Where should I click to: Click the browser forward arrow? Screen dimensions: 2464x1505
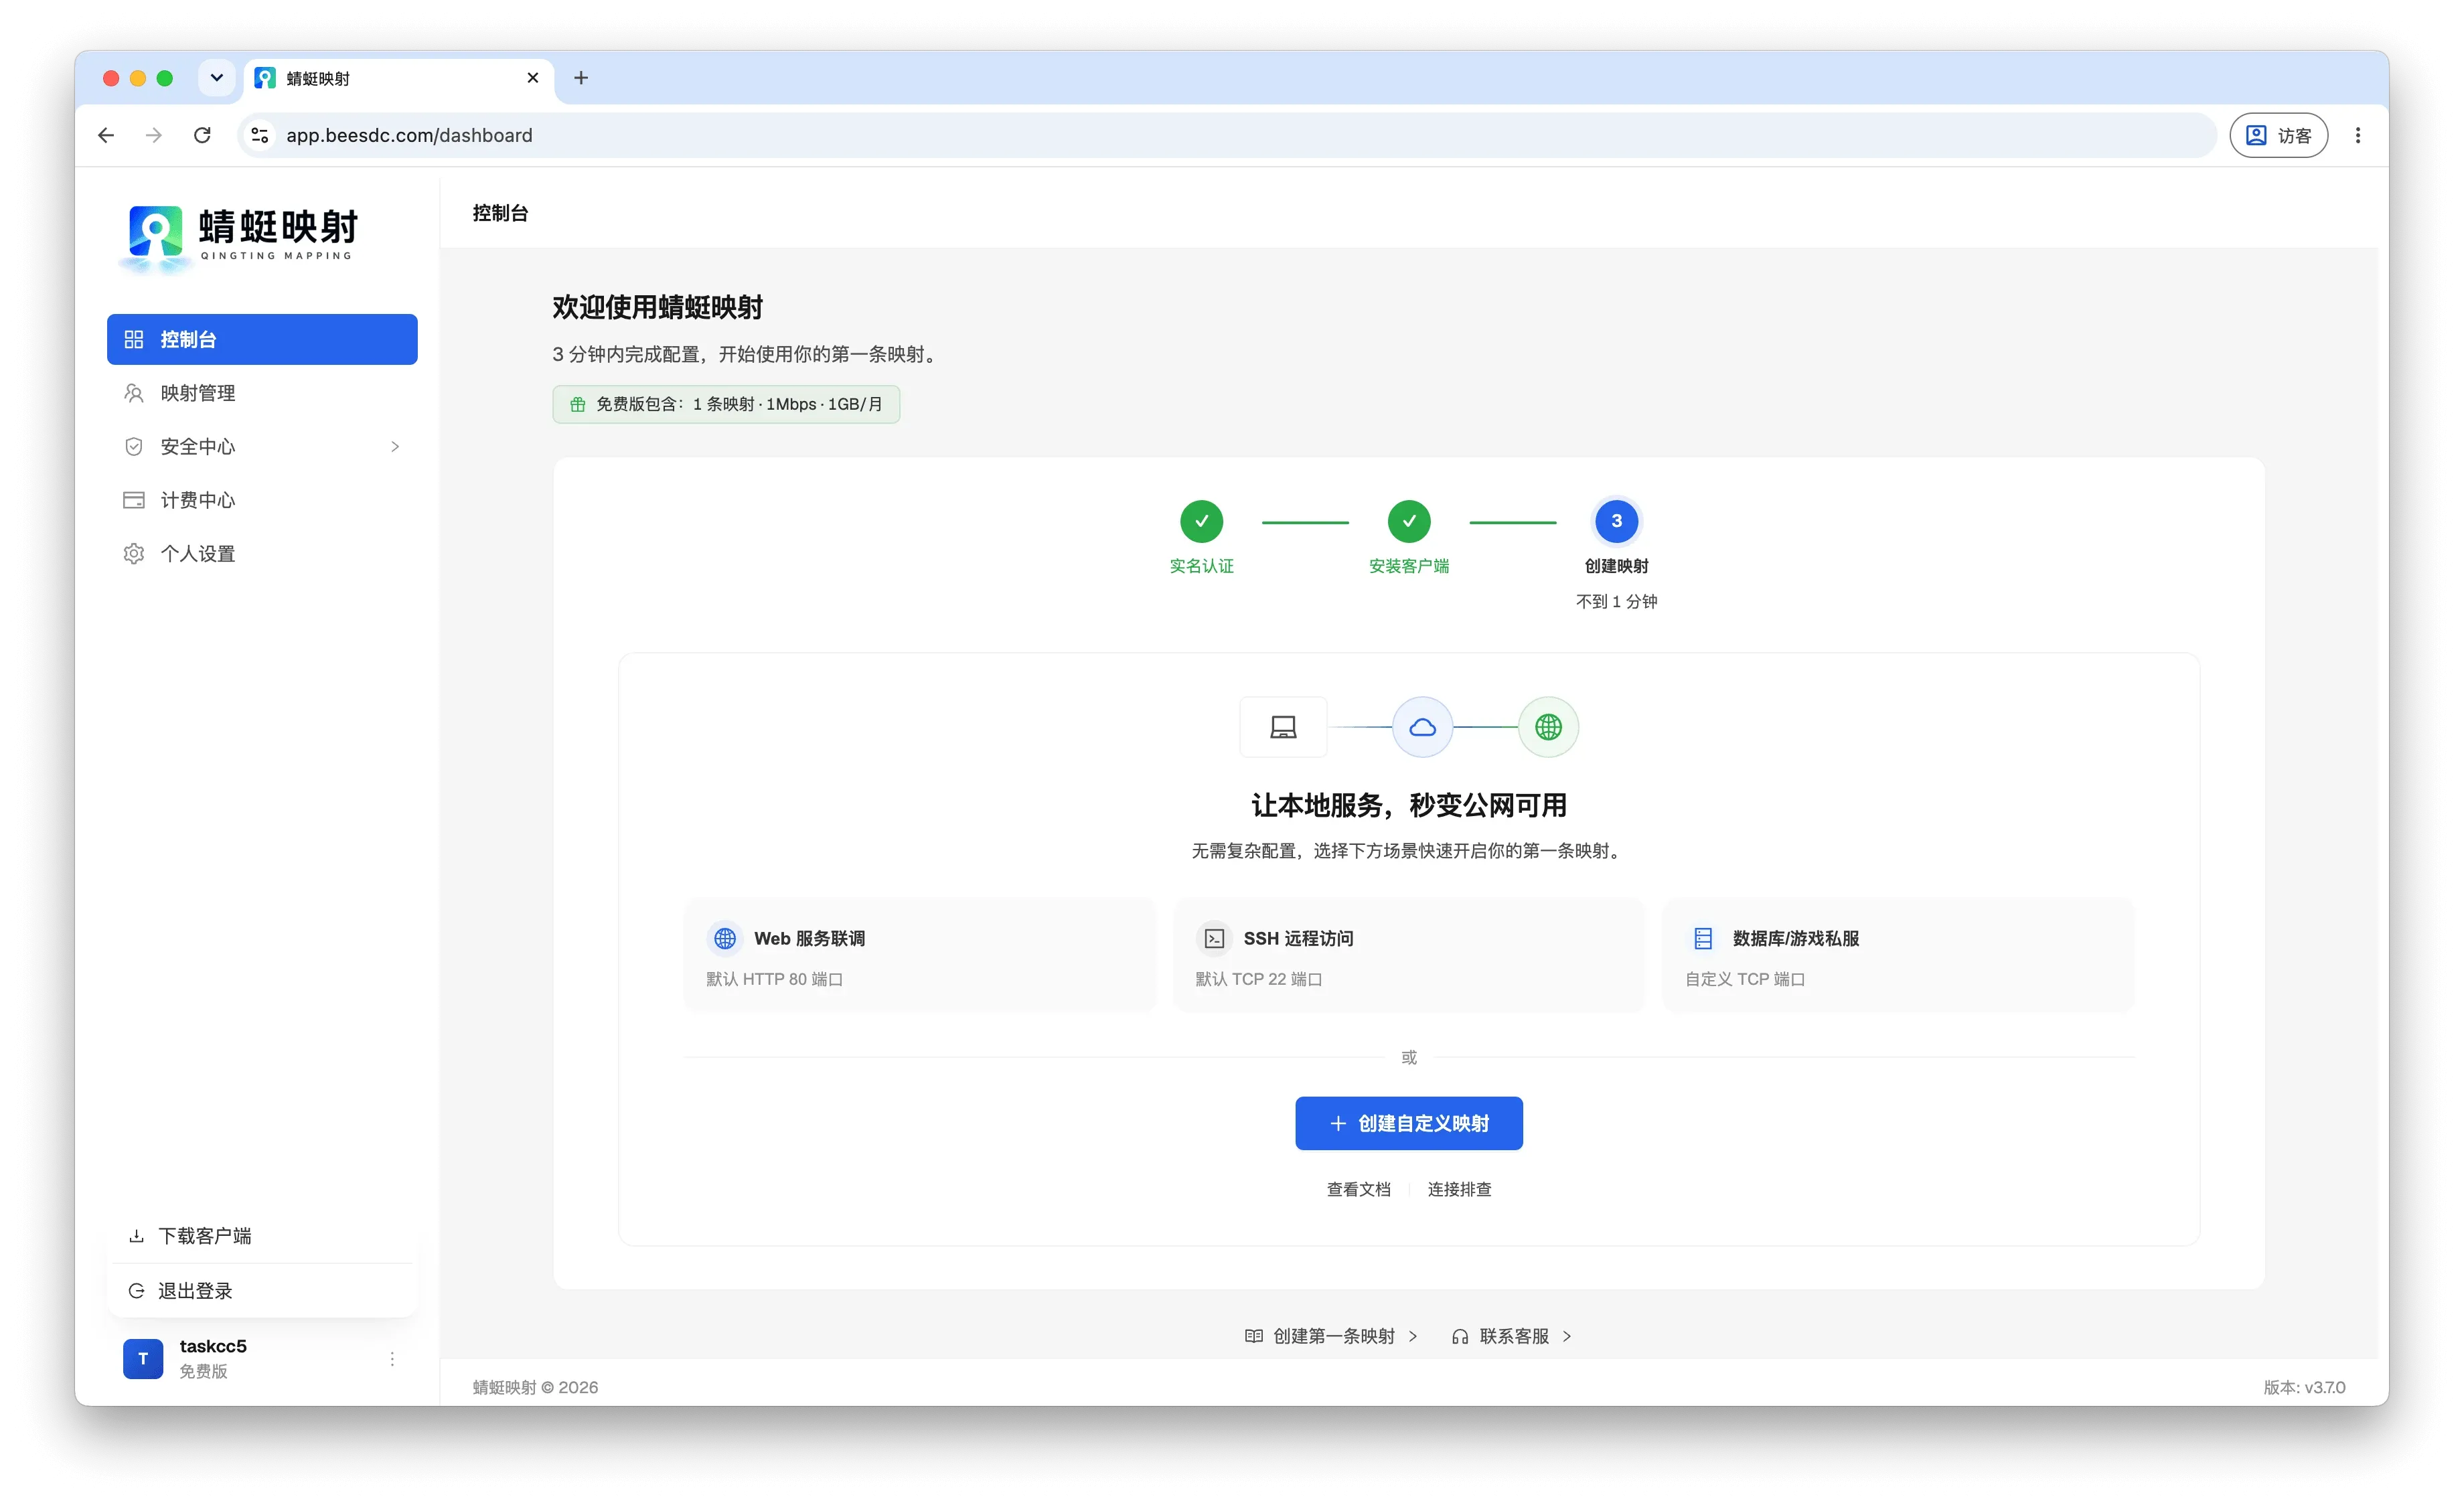tap(154, 135)
